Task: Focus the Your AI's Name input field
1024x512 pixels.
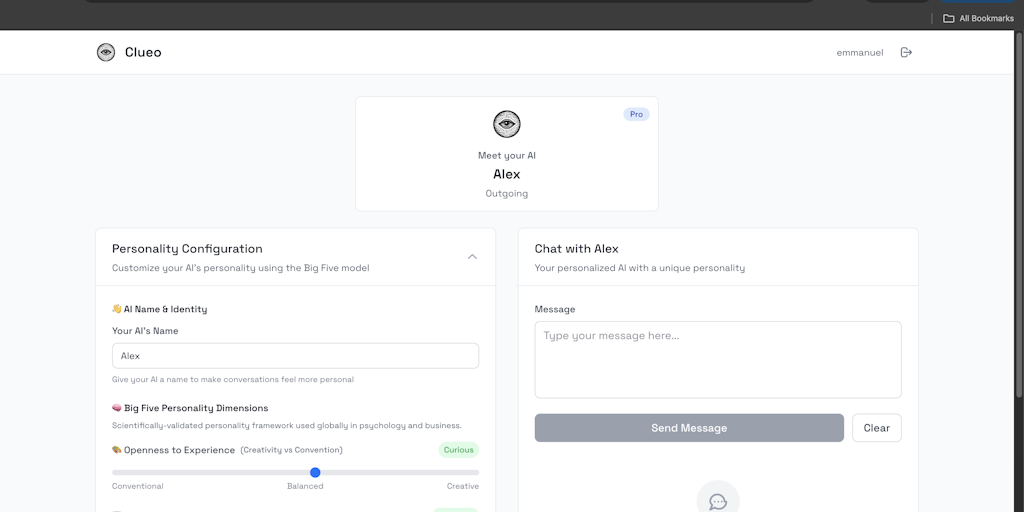Action: tap(295, 356)
